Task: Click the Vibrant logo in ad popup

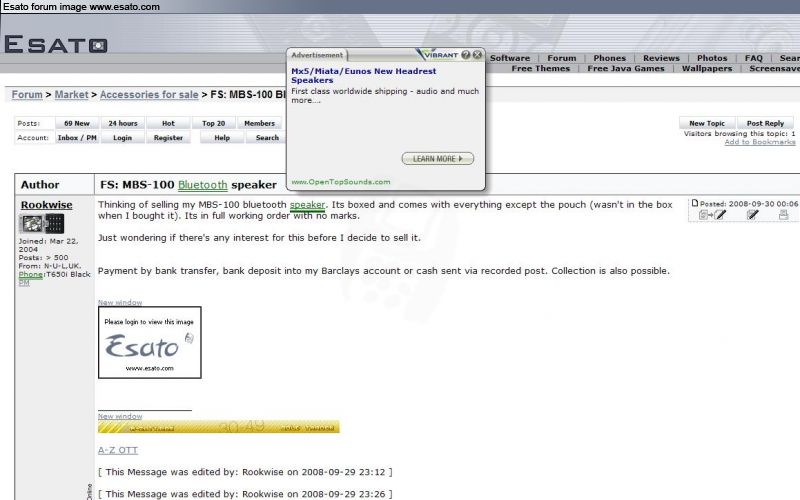Action: tap(437, 54)
